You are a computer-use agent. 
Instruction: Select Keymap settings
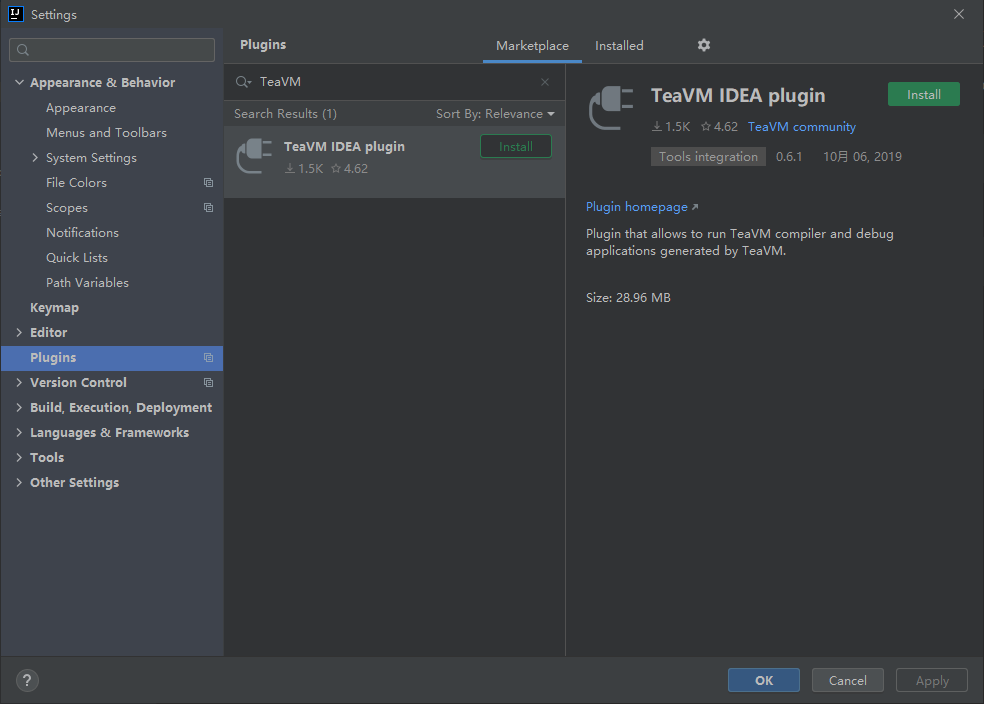[55, 308]
